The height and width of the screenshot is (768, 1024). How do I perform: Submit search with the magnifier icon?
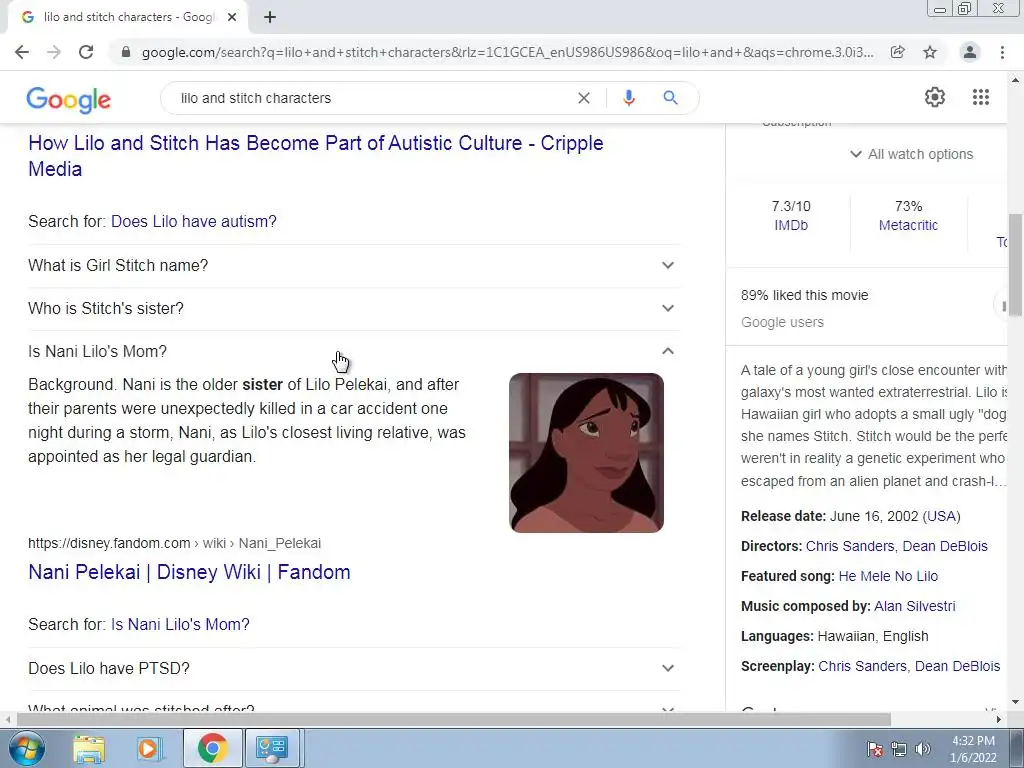point(670,98)
